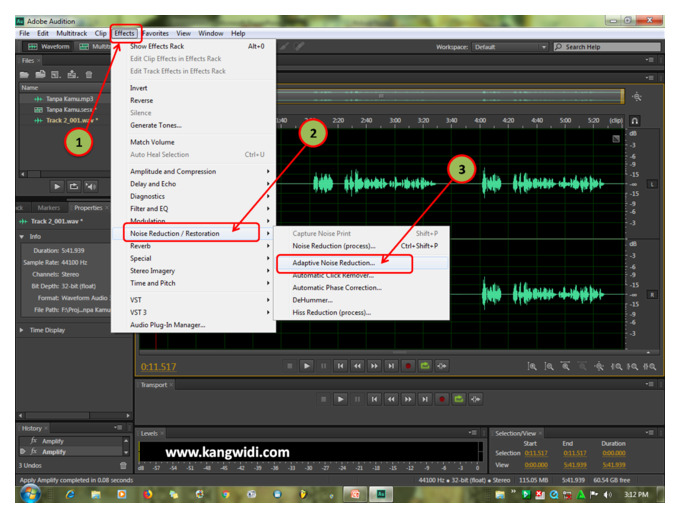Viewport: 680px width, 518px height.
Task: Click Record in the Transport panel
Action: [442, 399]
